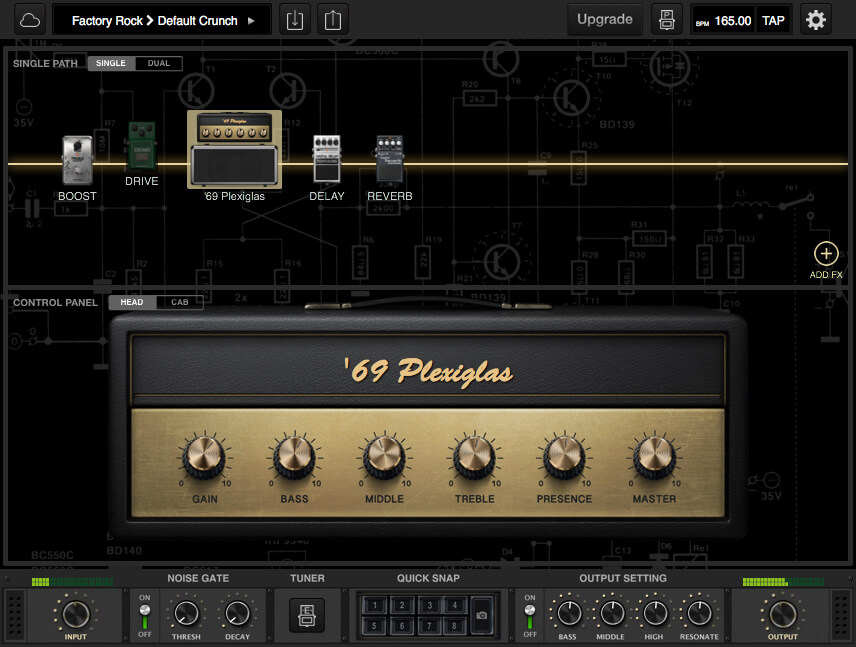Click the output setting HIGH knob

655,613
